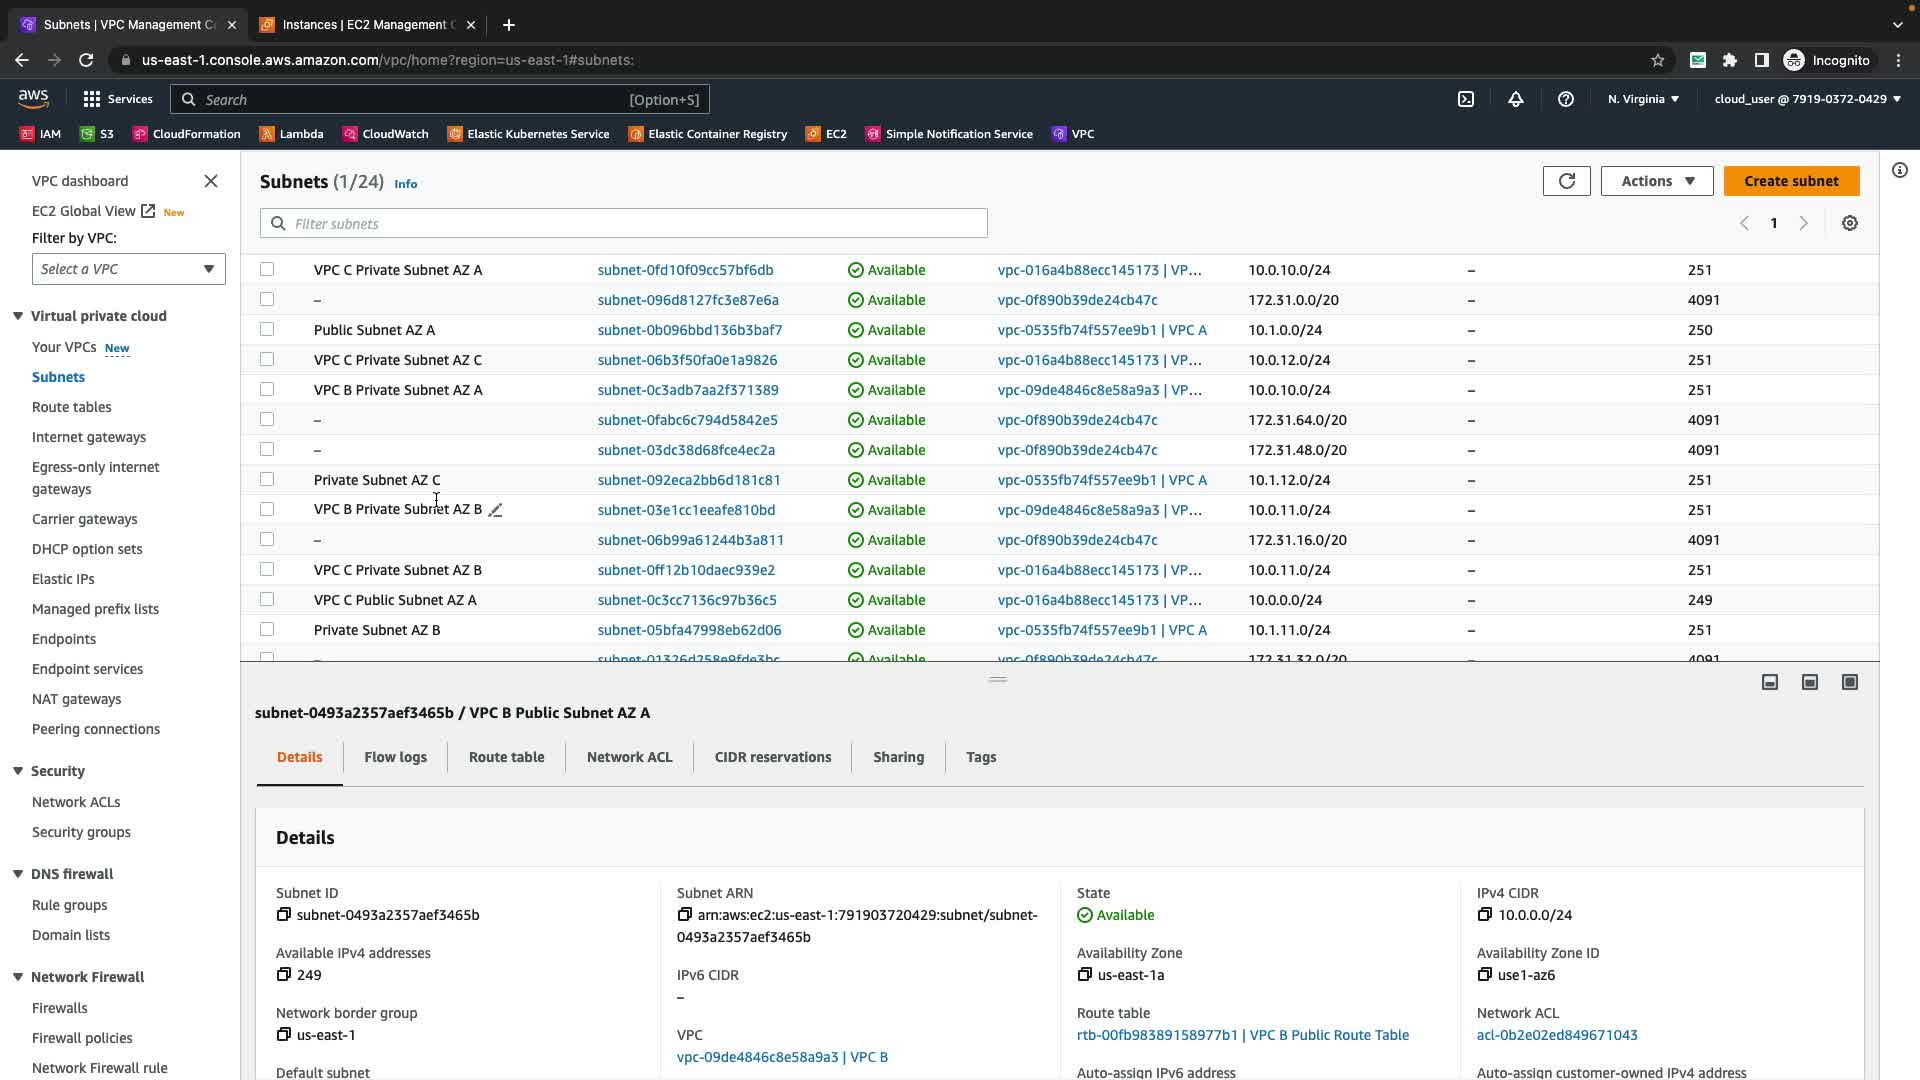Expand the Actions dropdown menu

coord(1656,181)
